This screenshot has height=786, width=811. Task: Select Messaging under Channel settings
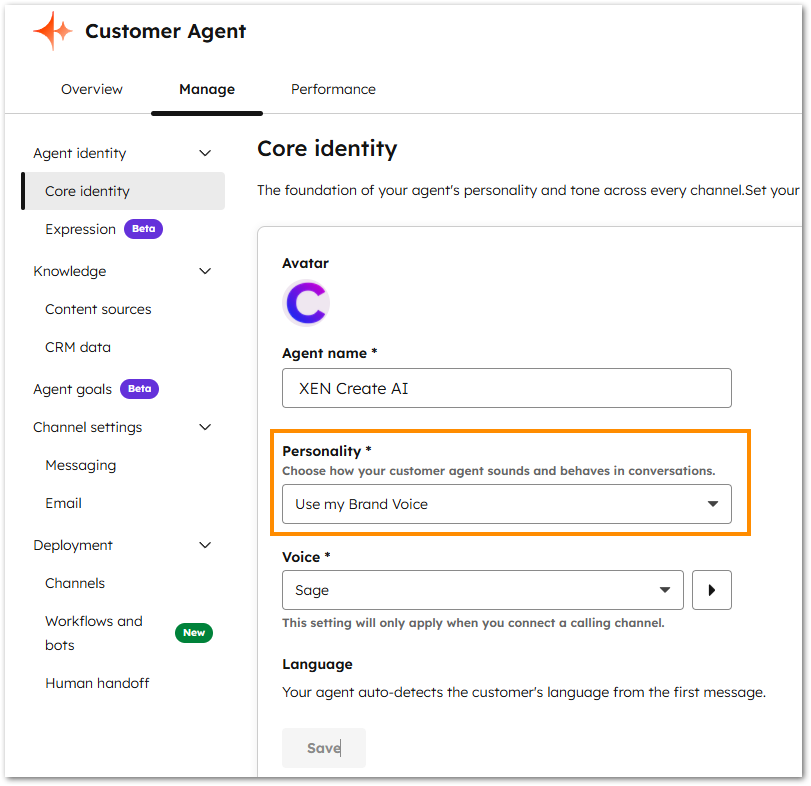[x=80, y=465]
